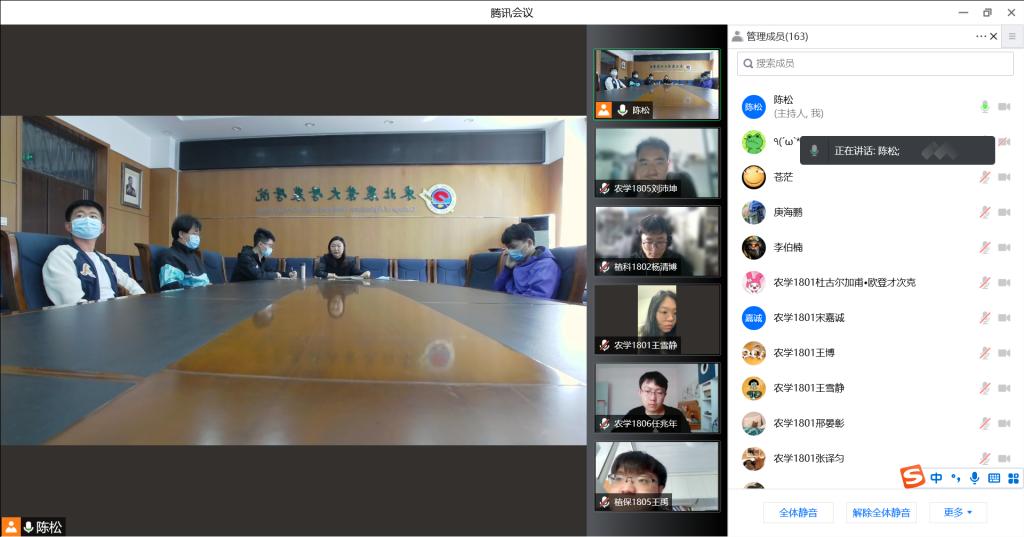Screen dimensions: 1024x537
Task: Close the 管理成员 member panel
Action: click(x=993, y=36)
